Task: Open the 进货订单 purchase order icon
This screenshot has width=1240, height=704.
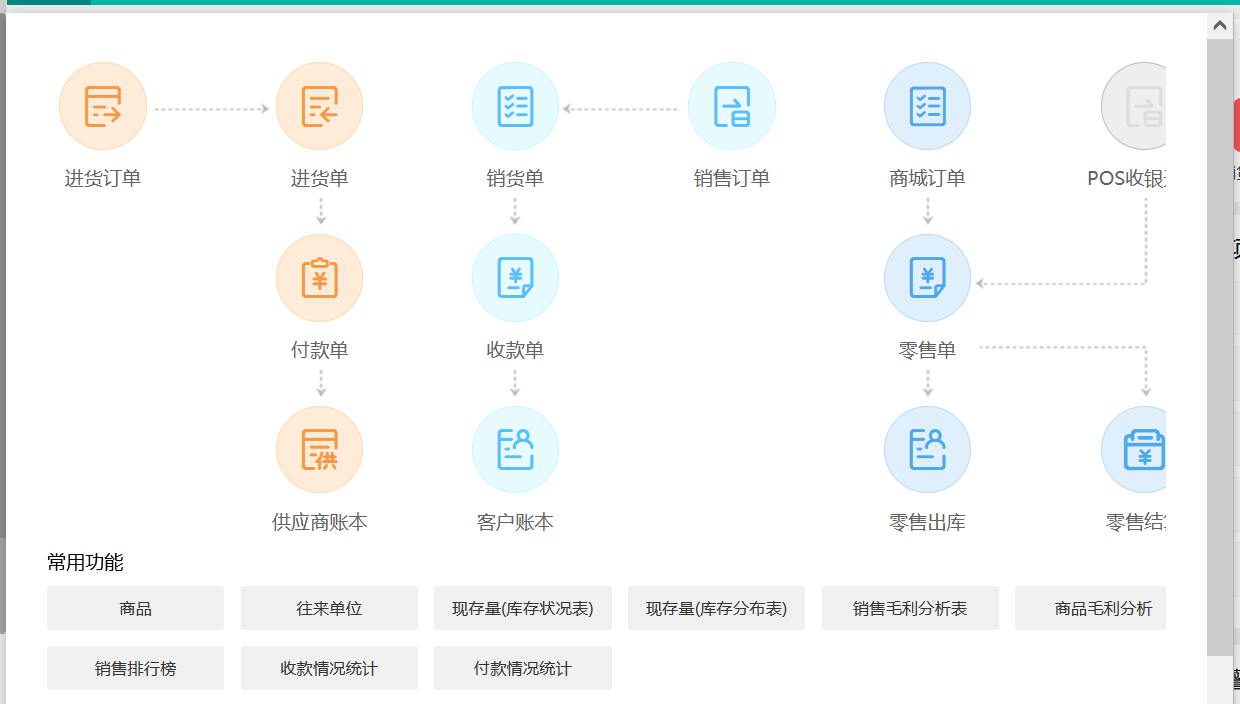Action: pyautogui.click(x=103, y=105)
